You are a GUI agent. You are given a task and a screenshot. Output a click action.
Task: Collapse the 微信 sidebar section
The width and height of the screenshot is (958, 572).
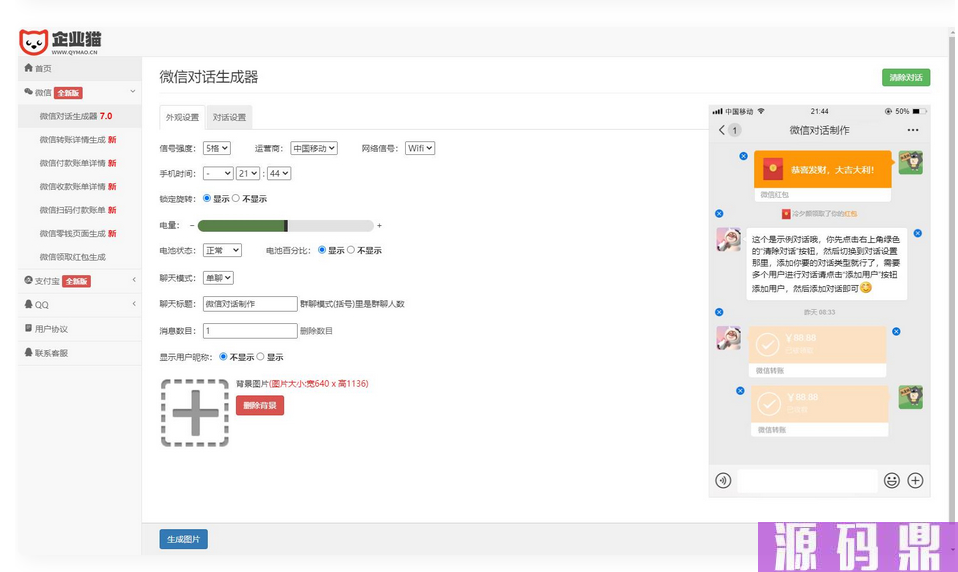click(x=79, y=92)
